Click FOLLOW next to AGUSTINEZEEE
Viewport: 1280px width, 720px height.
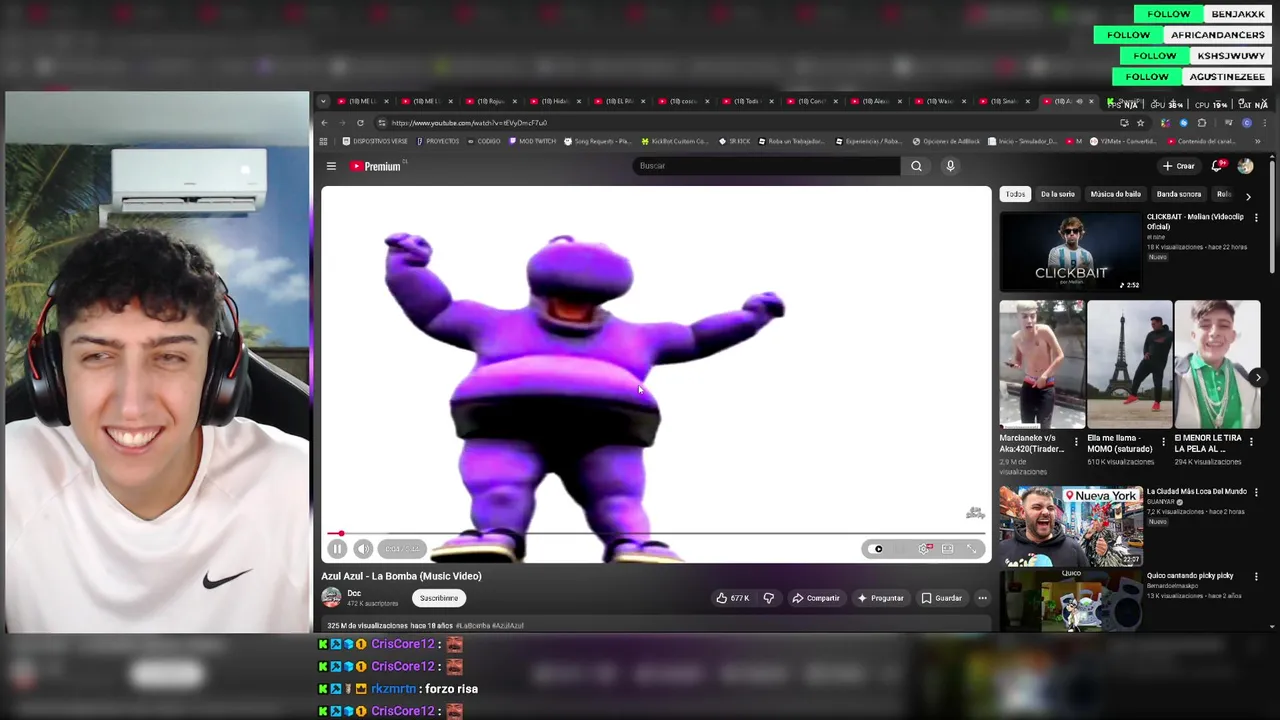pyautogui.click(x=1147, y=77)
